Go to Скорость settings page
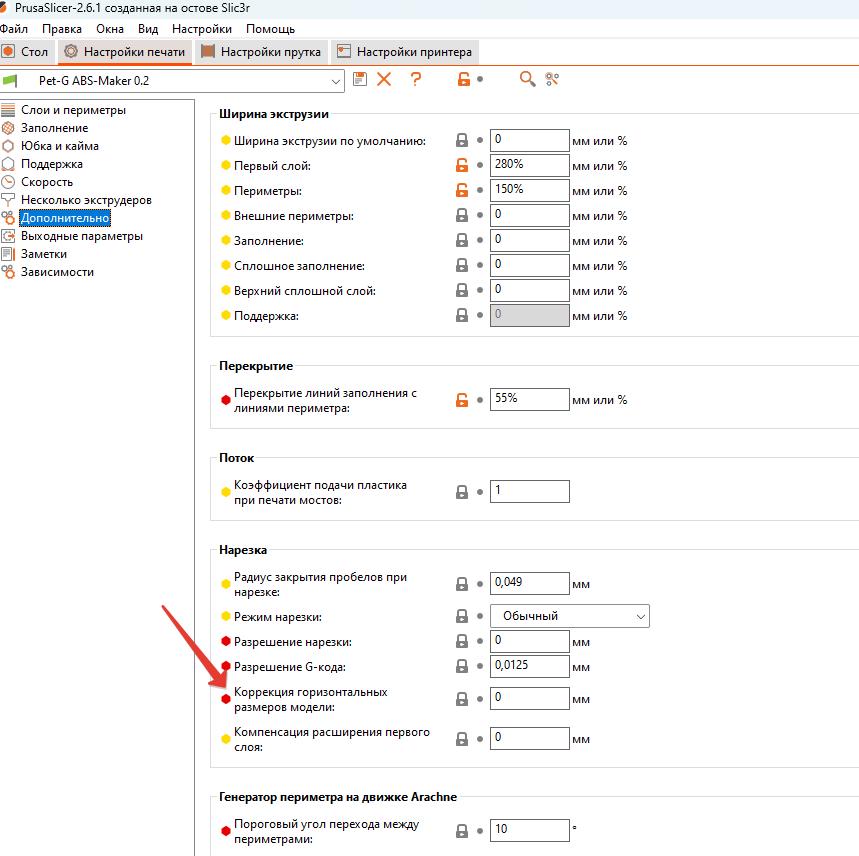Viewport: 859px width, 856px height. click(x=47, y=182)
